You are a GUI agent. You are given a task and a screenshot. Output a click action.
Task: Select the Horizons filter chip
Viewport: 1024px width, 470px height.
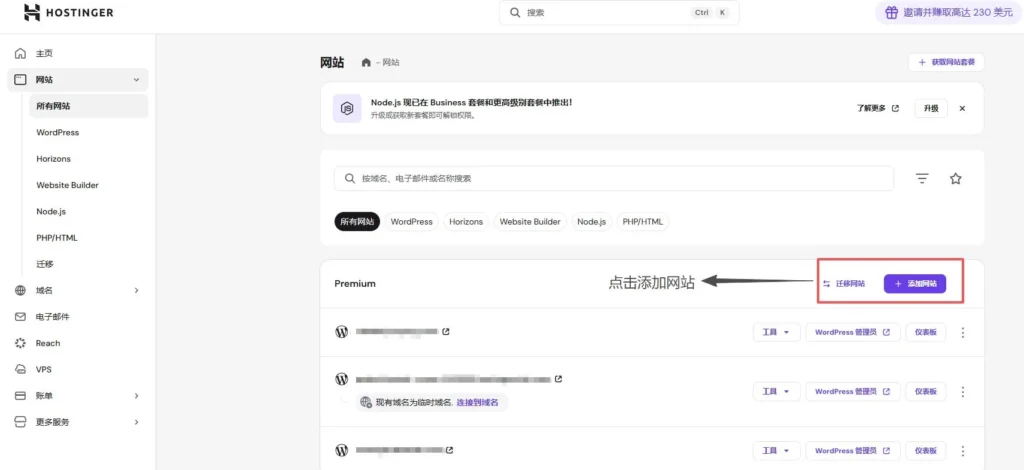click(x=466, y=222)
